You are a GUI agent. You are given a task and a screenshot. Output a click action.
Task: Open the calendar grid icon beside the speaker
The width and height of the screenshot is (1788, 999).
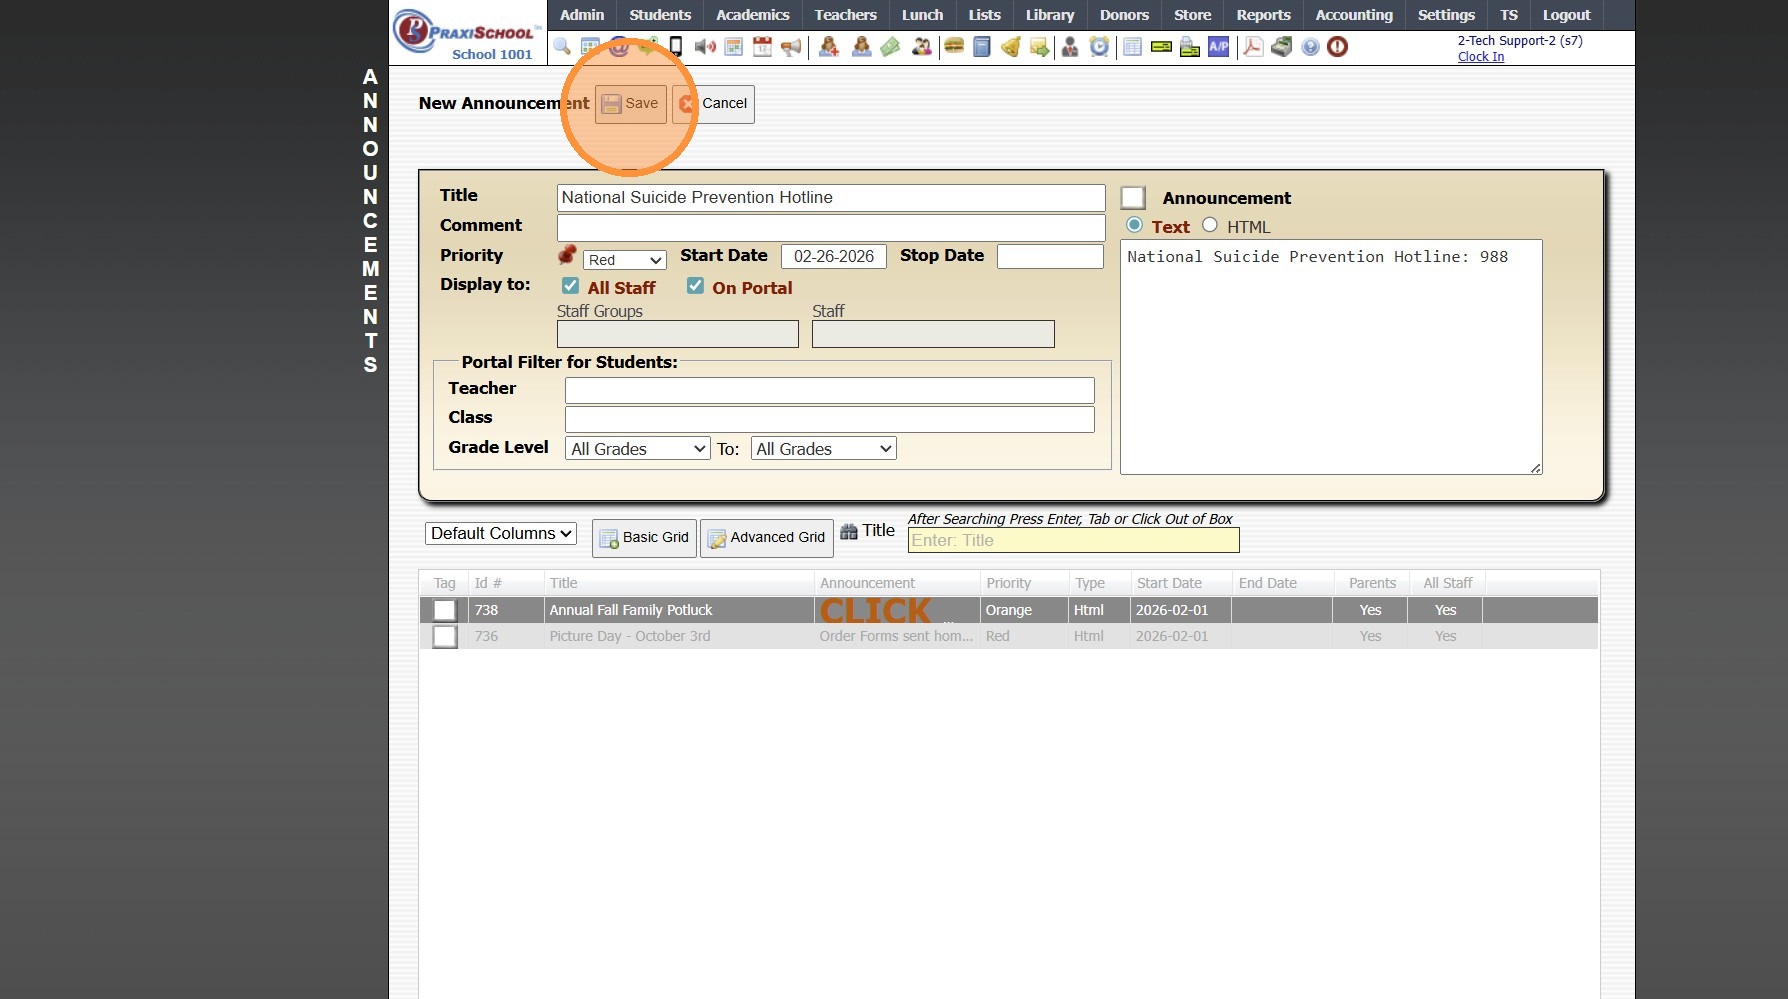734,46
